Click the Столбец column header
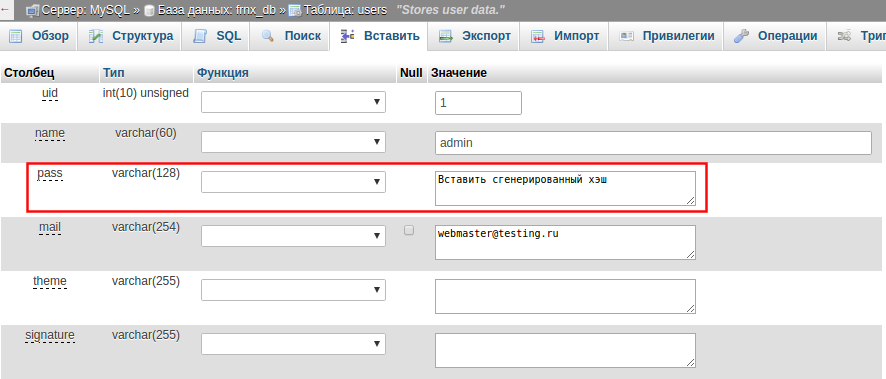The height and width of the screenshot is (379, 886). click(29, 73)
